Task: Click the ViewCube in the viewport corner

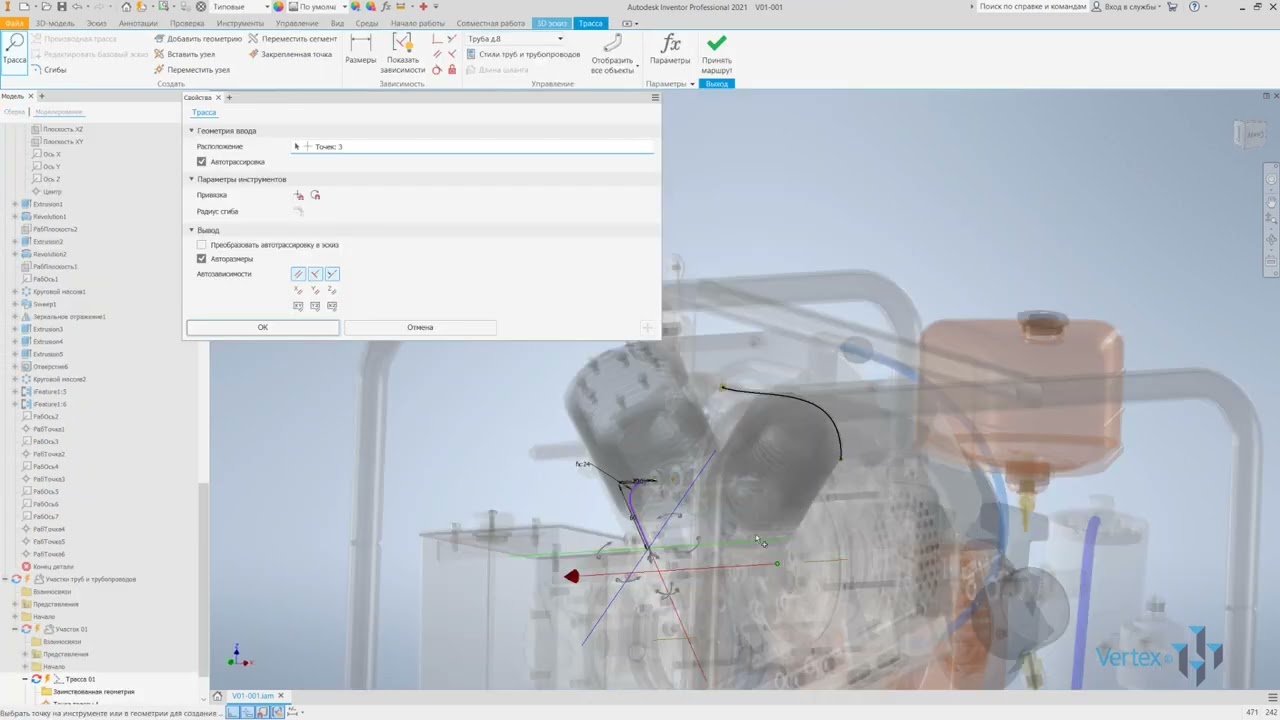Action: click(1249, 134)
